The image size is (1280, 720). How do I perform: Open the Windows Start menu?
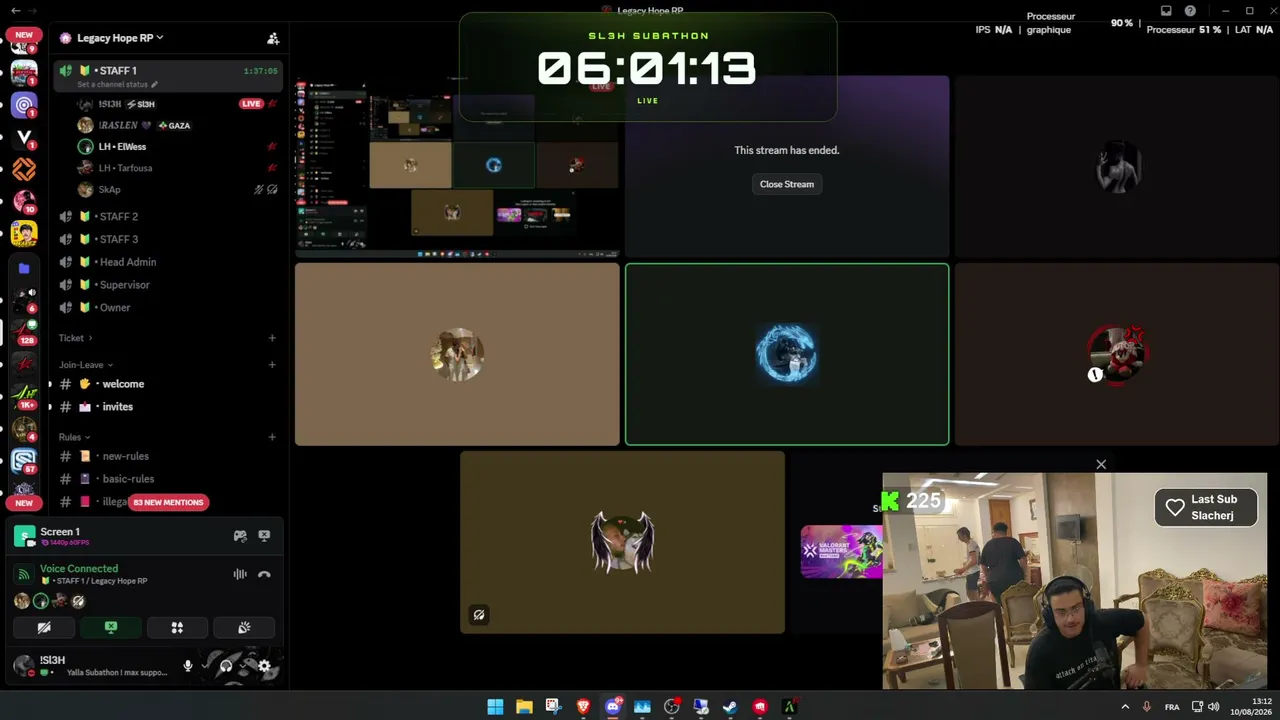point(495,707)
